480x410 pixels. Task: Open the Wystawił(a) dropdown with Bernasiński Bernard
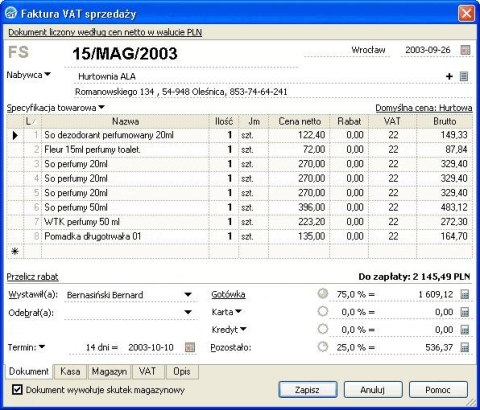pyautogui.click(x=188, y=295)
